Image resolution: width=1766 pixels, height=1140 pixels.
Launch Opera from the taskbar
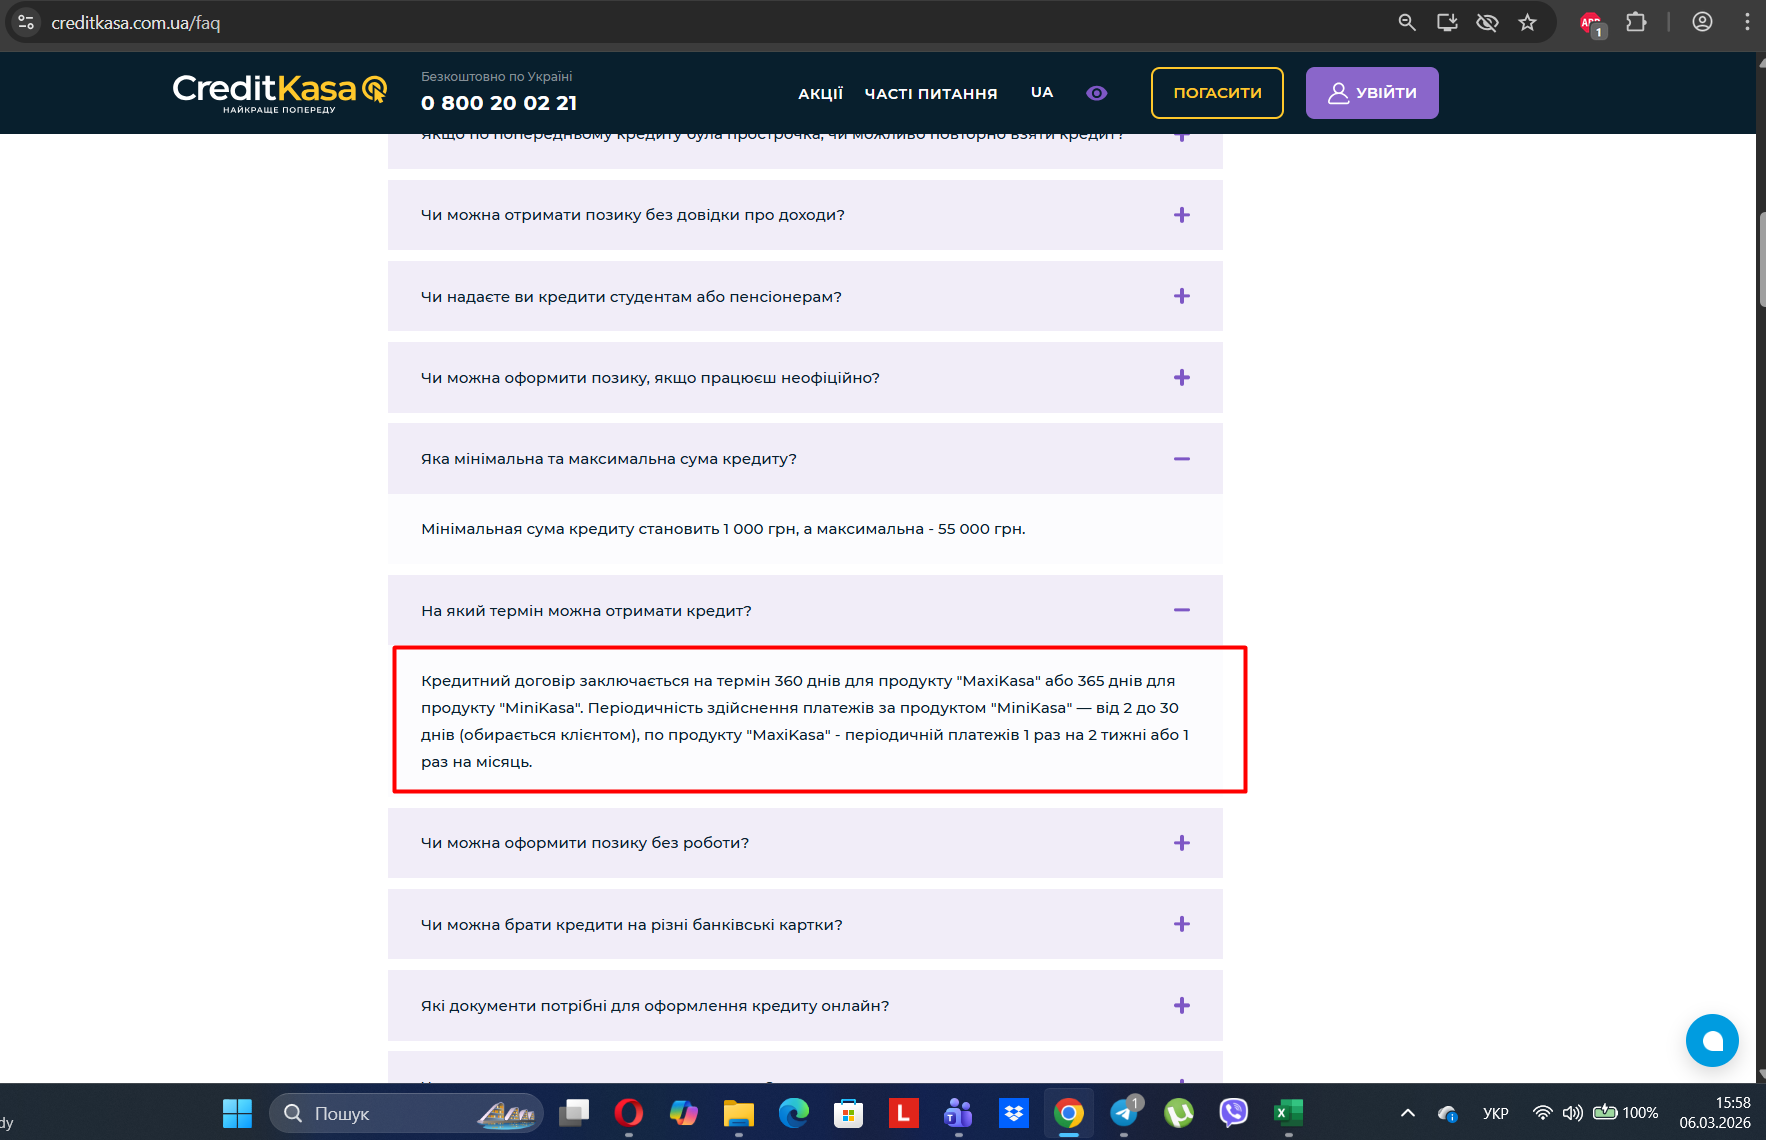click(x=629, y=1113)
